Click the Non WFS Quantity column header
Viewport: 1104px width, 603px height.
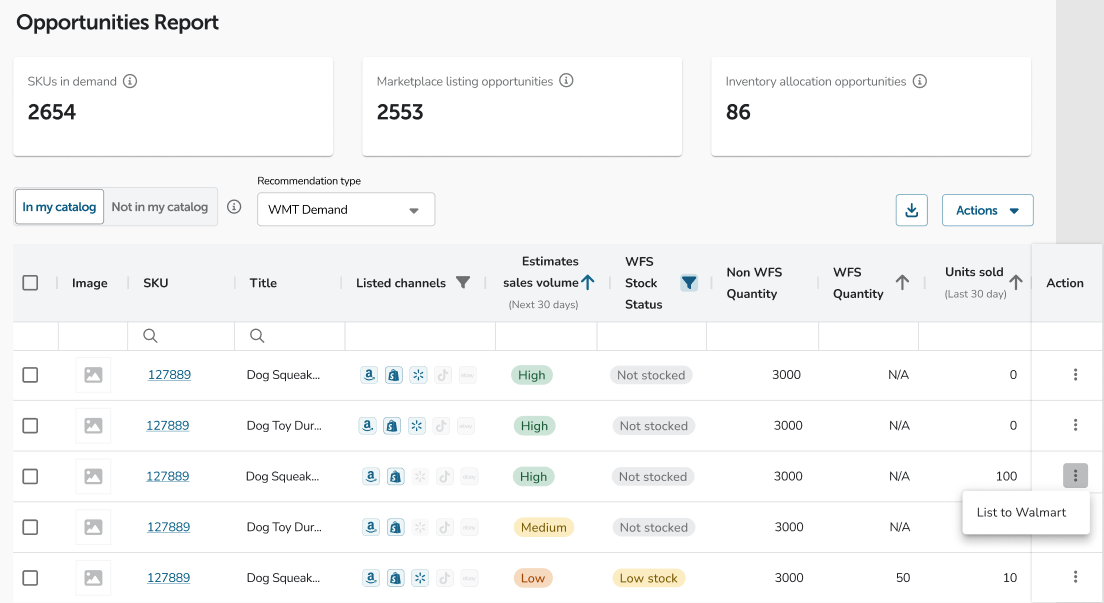[754, 282]
